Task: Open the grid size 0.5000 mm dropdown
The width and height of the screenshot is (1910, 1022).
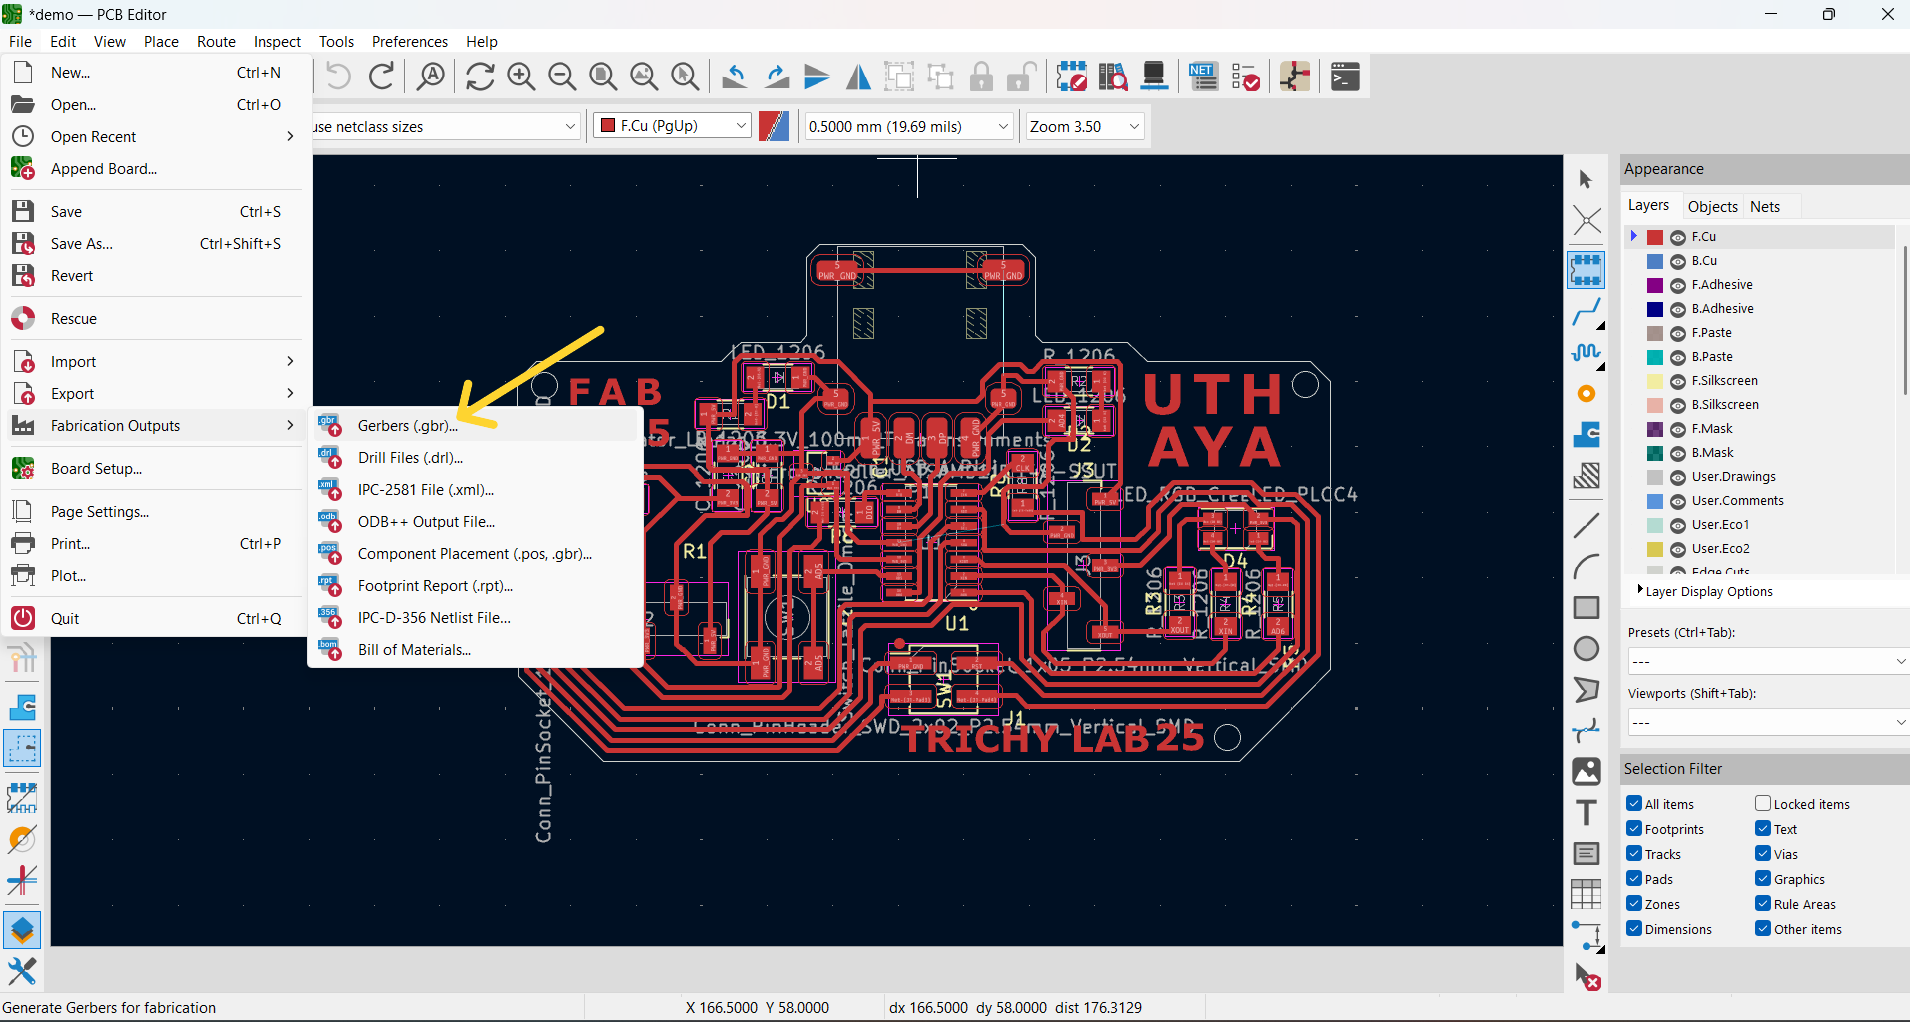Action: click(908, 126)
